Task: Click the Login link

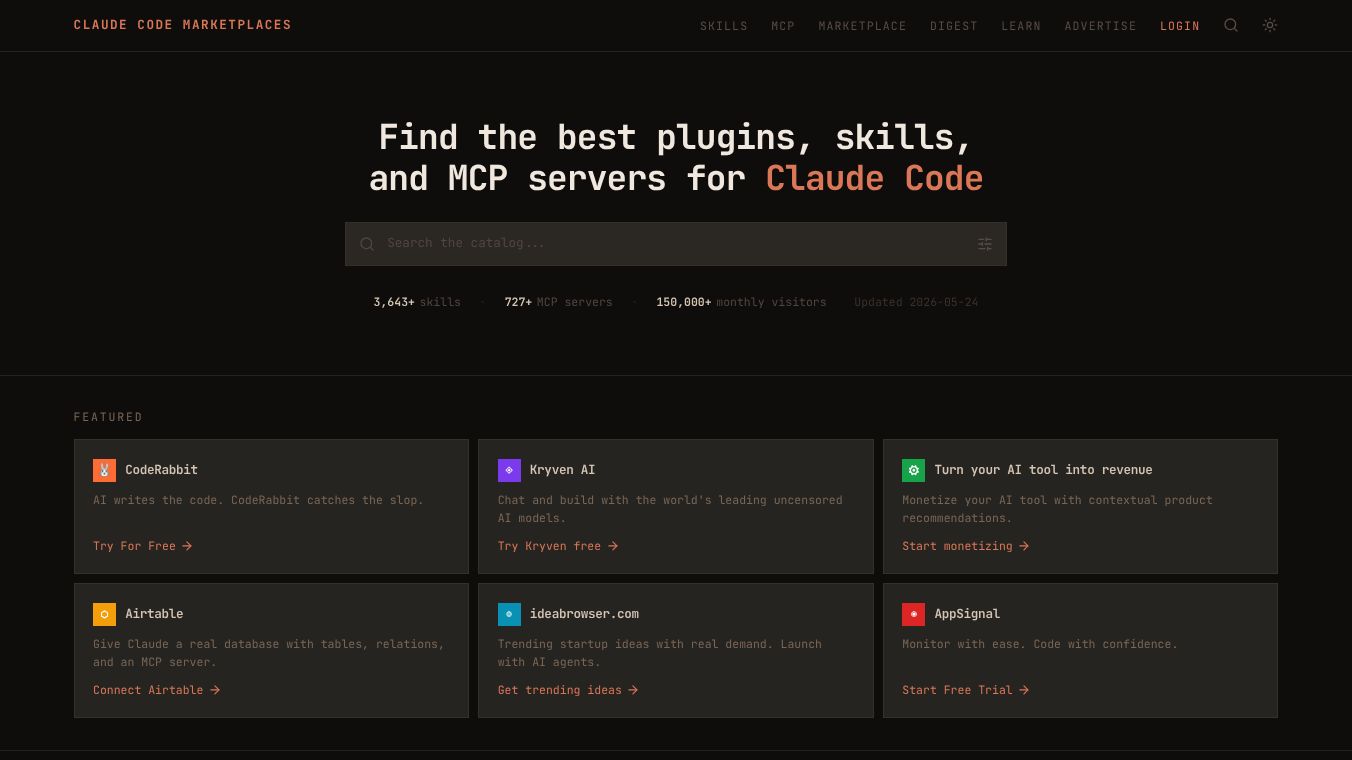Action: pos(1180,26)
